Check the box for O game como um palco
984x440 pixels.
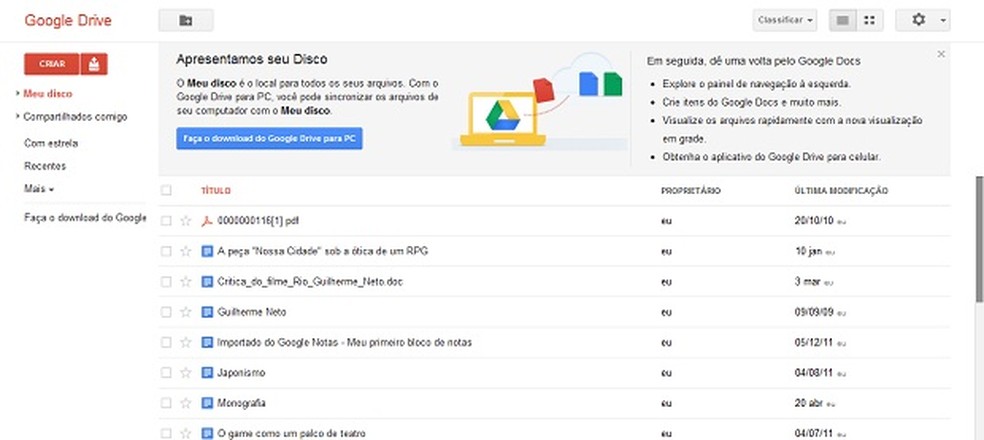point(166,434)
